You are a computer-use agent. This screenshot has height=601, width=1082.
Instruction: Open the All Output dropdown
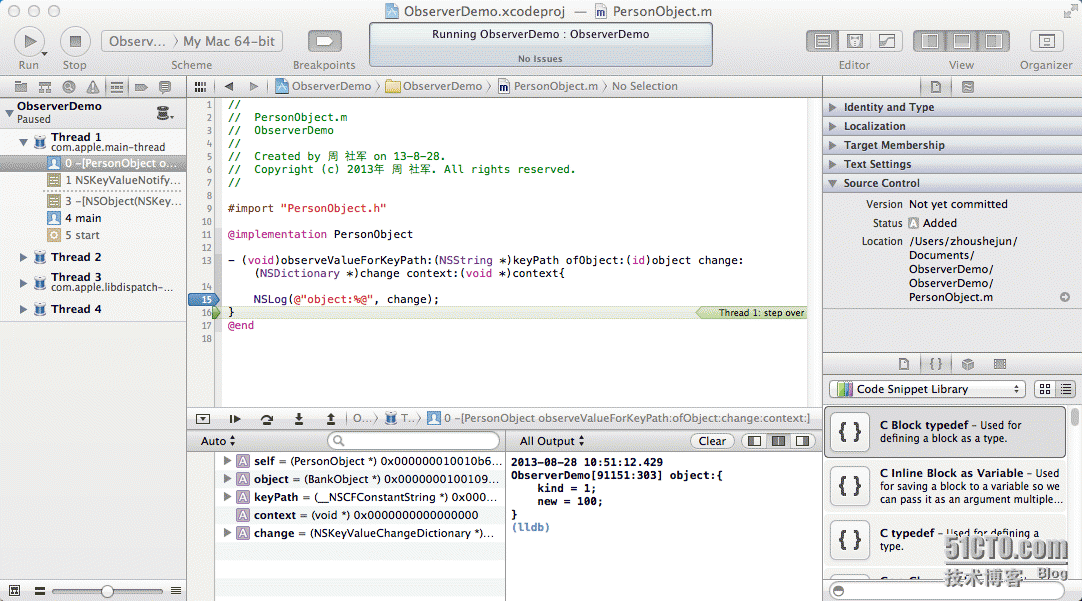552,441
